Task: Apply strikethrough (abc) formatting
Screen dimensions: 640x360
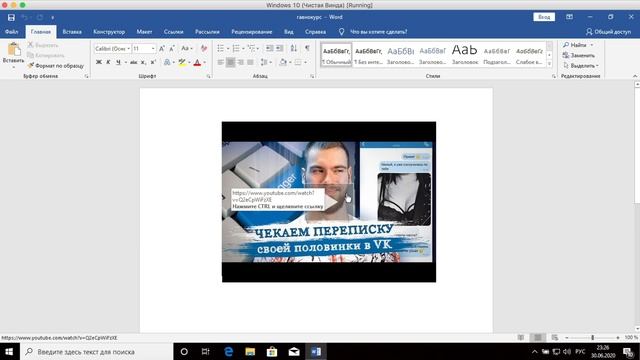Action: [133, 62]
